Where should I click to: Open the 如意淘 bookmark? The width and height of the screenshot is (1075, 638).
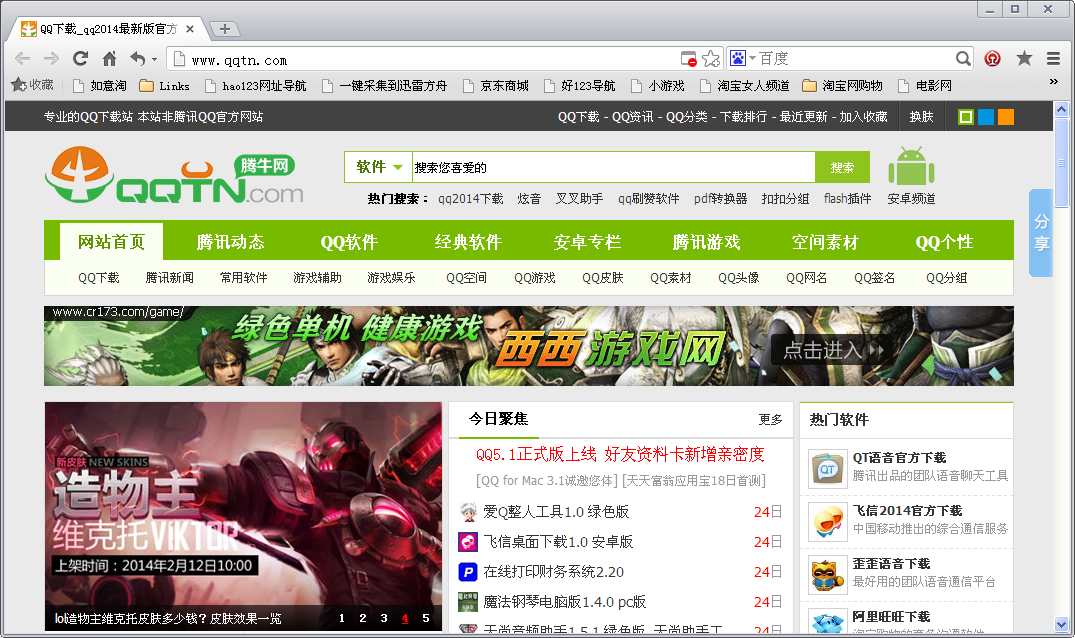pos(100,86)
